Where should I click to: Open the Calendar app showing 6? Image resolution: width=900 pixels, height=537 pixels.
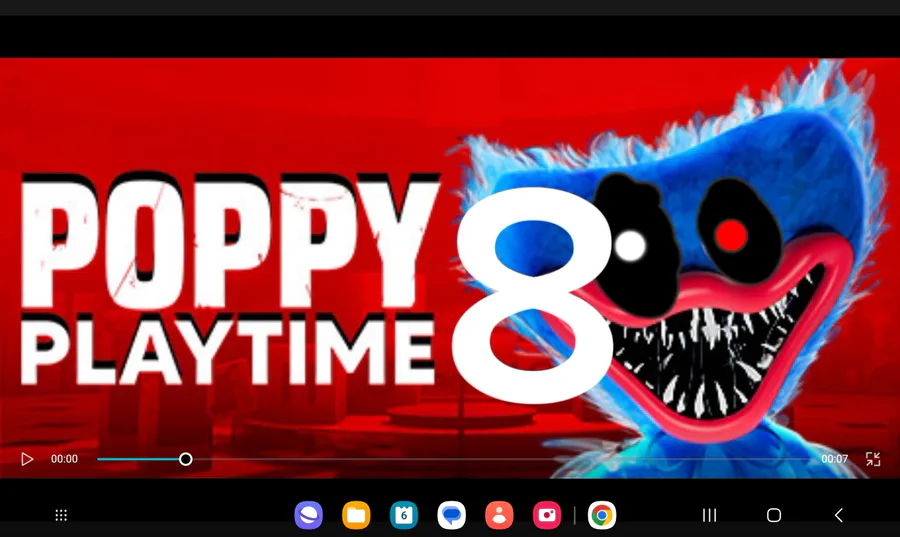(404, 515)
